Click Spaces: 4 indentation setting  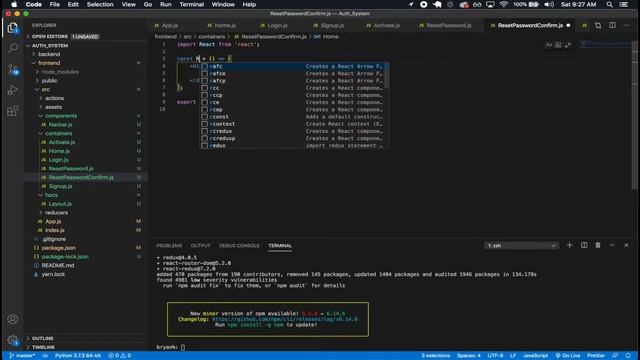point(469,356)
